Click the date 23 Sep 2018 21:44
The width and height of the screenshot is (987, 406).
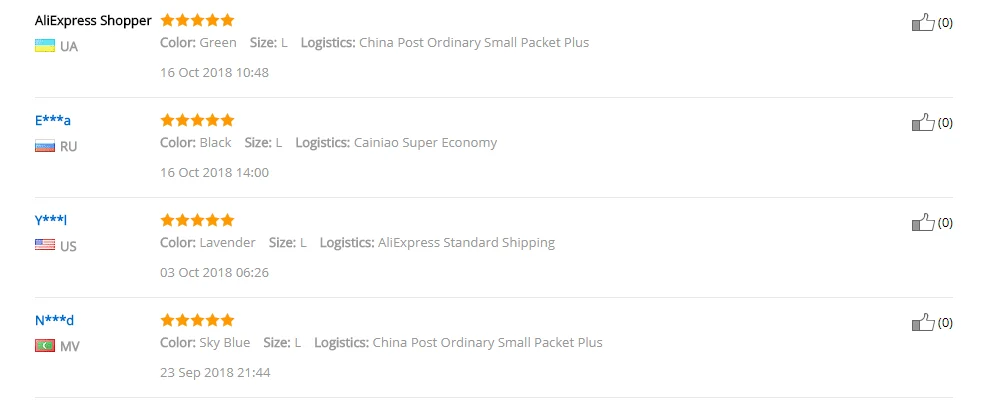pos(215,373)
